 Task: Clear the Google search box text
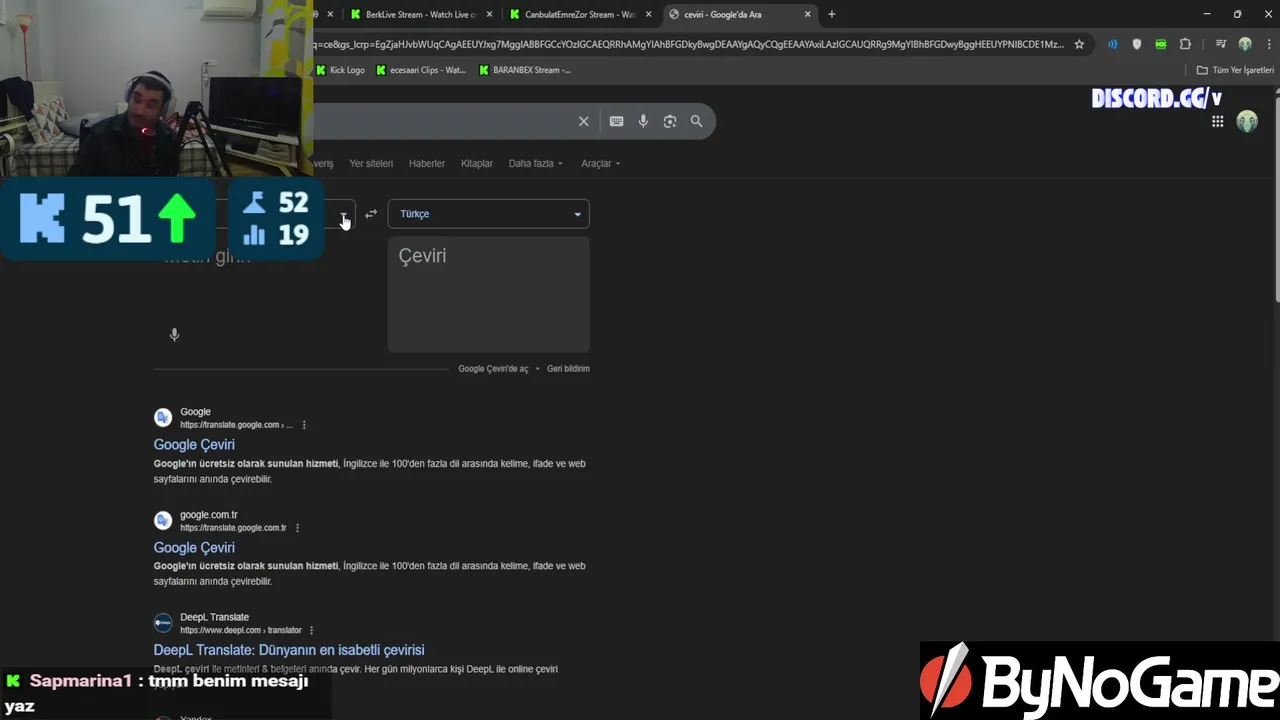pyautogui.click(x=584, y=121)
